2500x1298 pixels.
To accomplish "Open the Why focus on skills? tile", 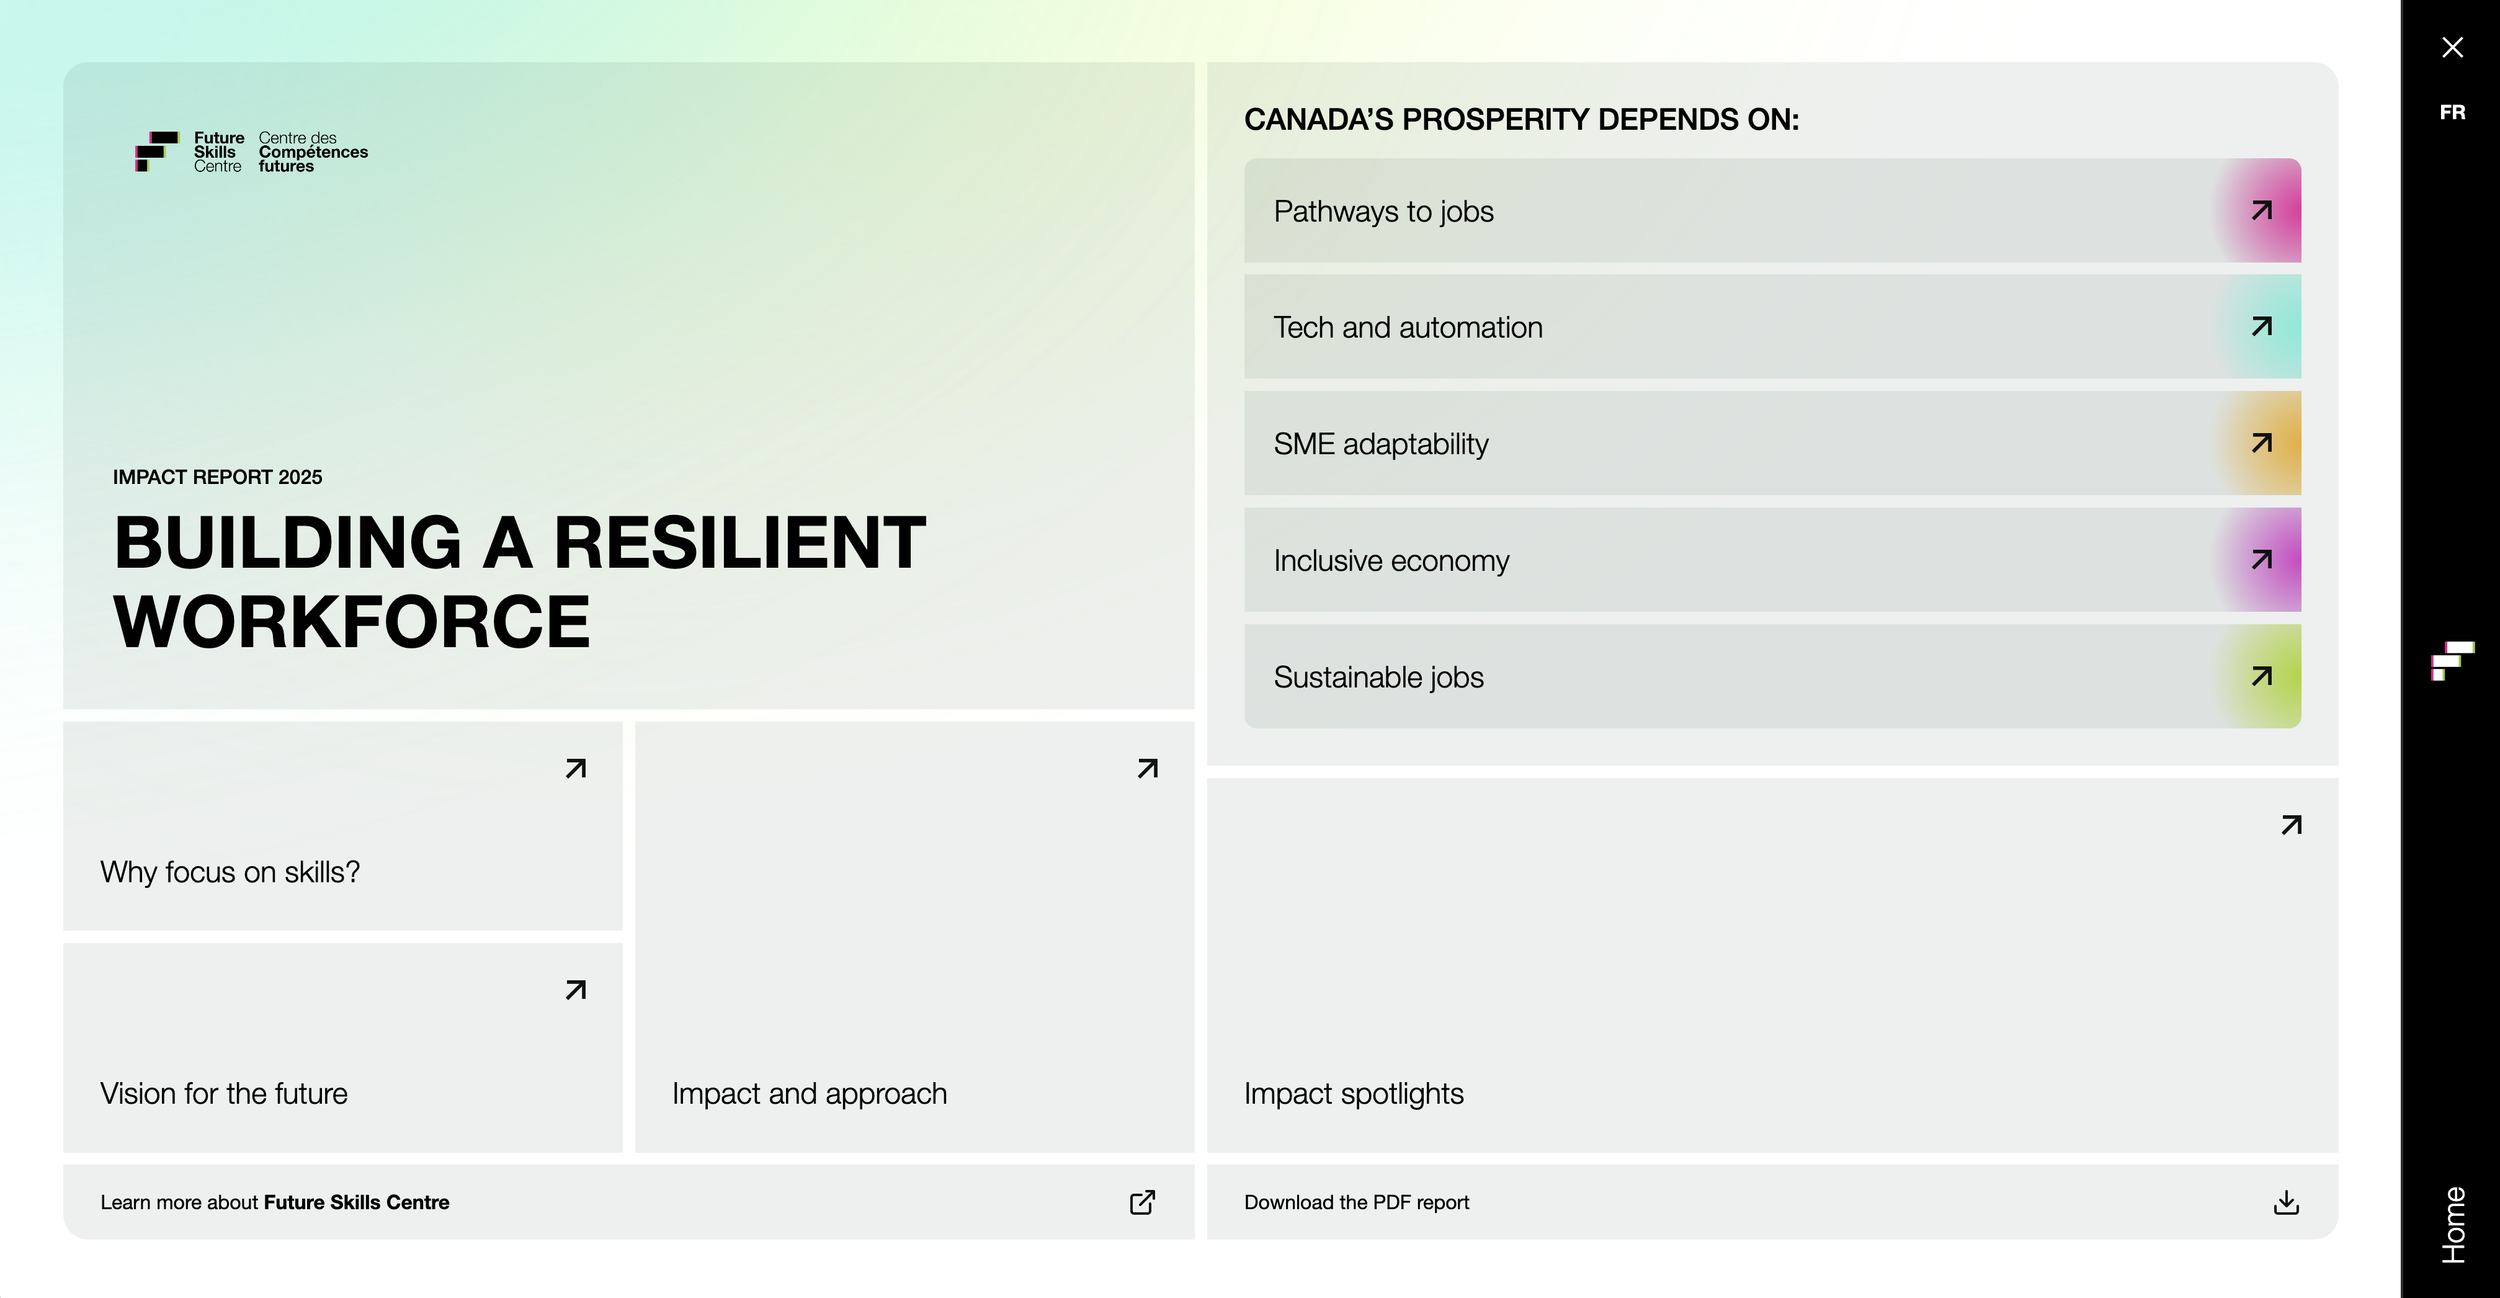I will (x=343, y=826).
